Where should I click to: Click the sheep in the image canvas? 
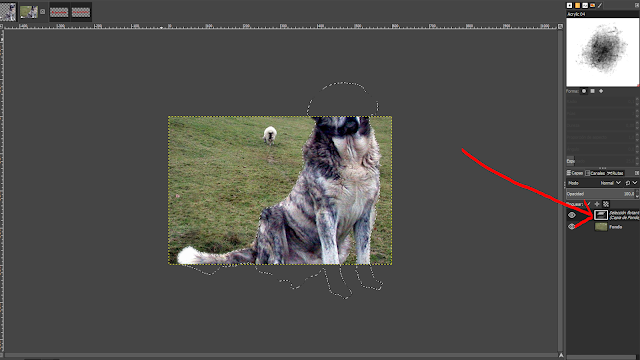[x=270, y=135]
